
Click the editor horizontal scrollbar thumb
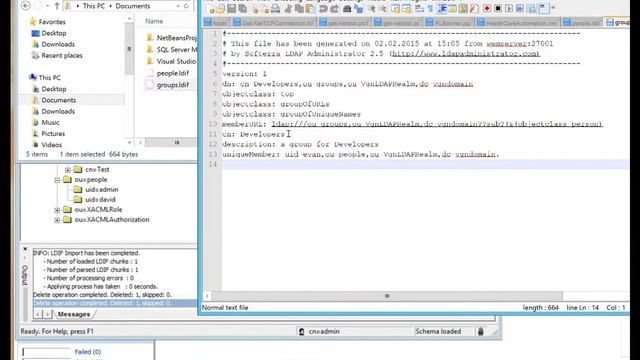tap(387, 296)
